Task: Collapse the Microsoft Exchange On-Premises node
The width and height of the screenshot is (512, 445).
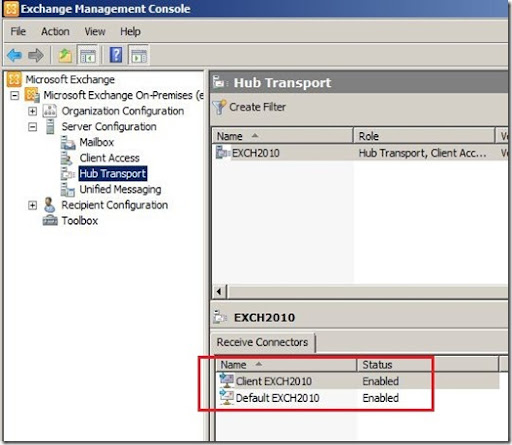Action: pos(14,95)
